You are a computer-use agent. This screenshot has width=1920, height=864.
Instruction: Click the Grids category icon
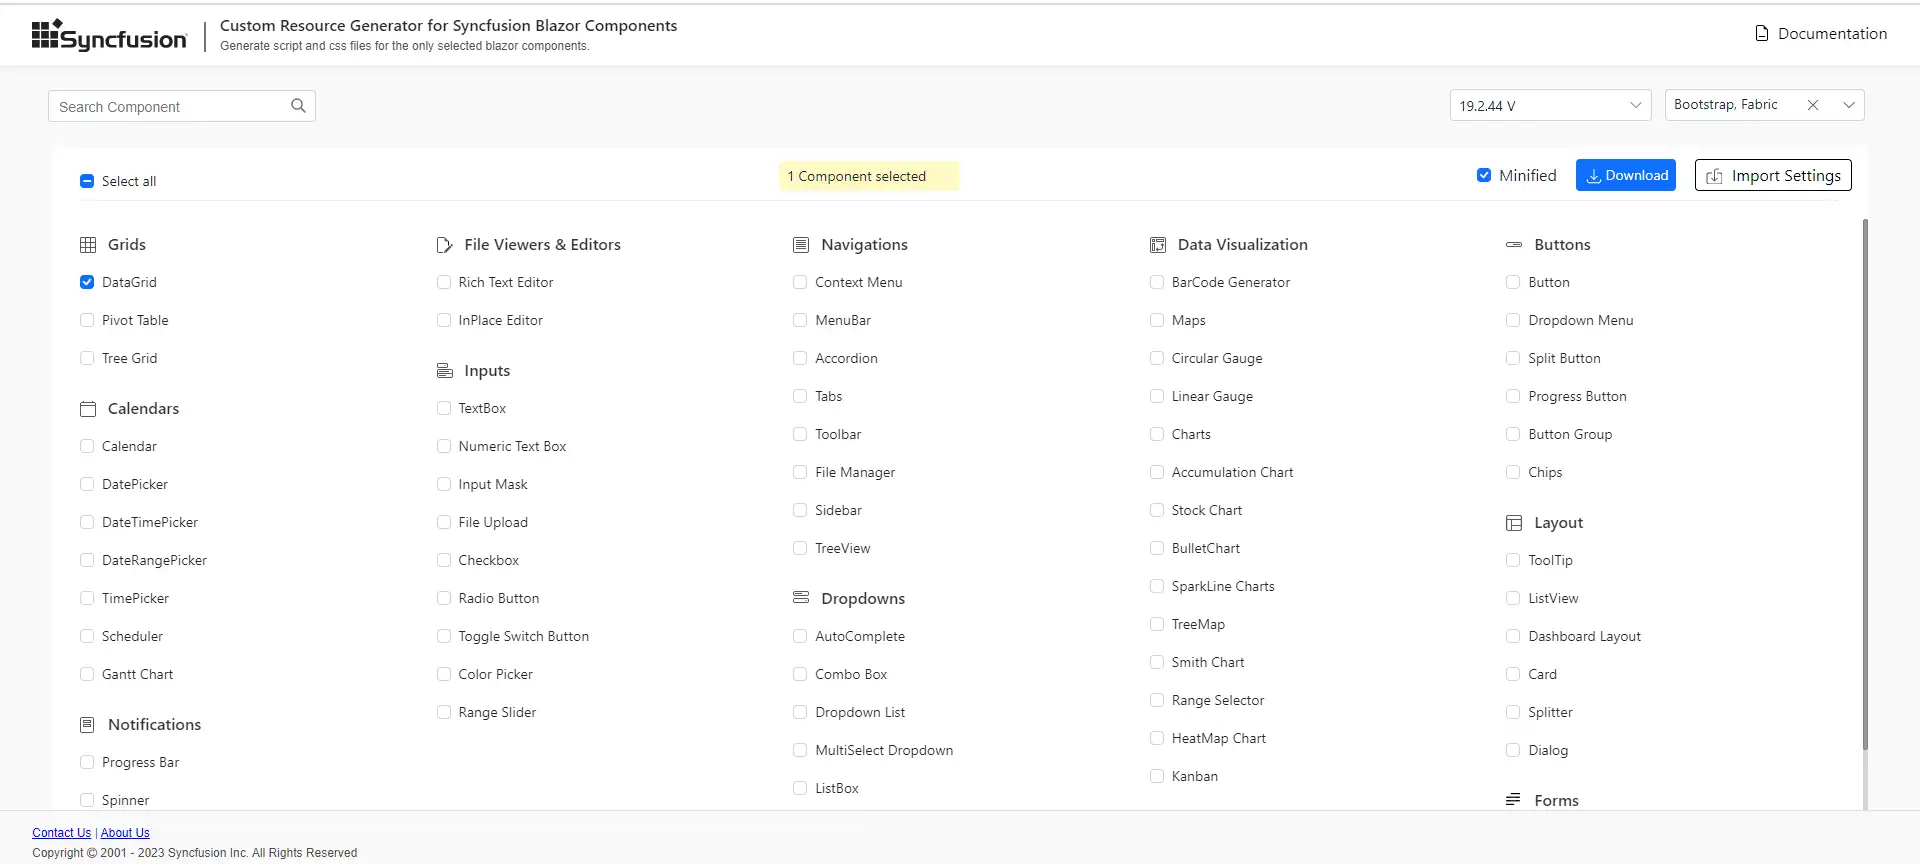pyautogui.click(x=88, y=245)
